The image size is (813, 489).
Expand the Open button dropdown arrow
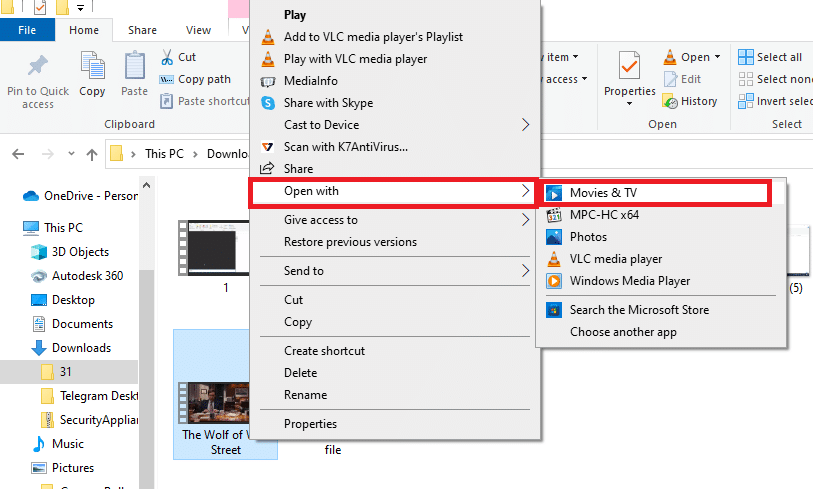tap(718, 57)
